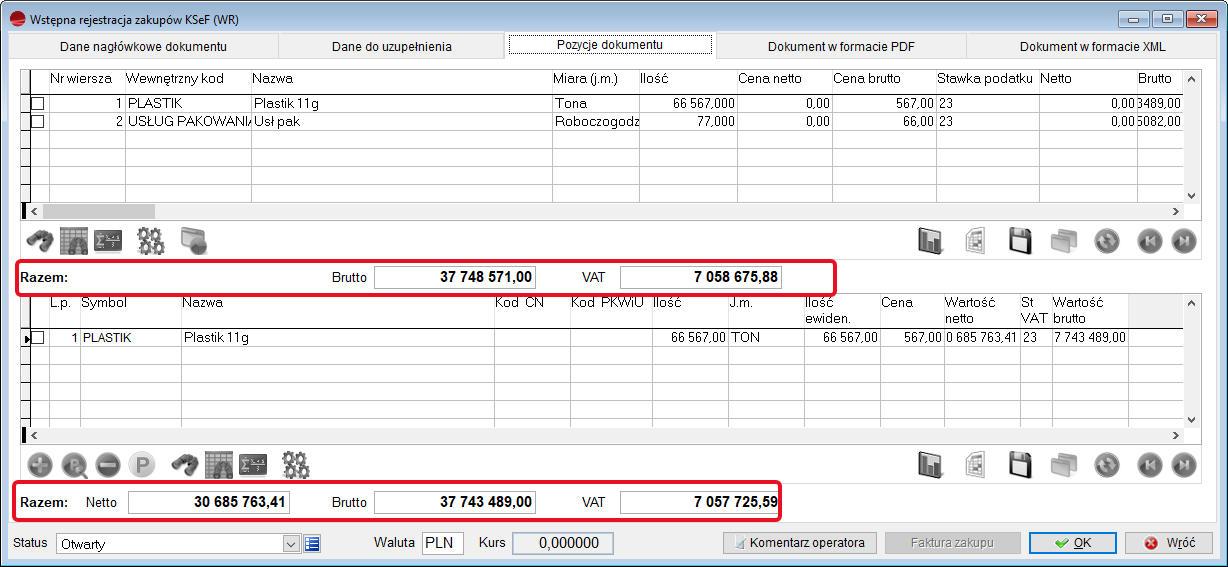
Task: Click refresh icon in upper toolbar
Action: pyautogui.click(x=1106, y=241)
